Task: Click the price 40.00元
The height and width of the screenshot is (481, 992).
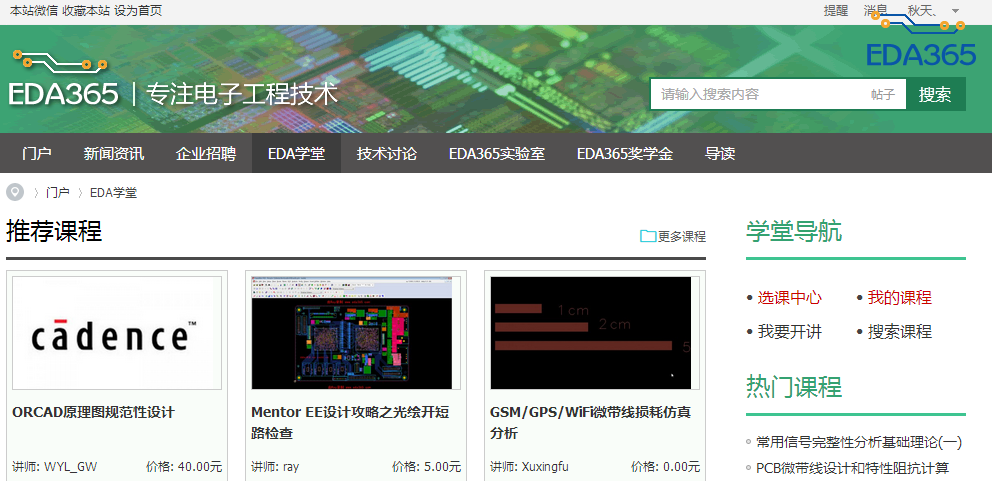Action: click(x=200, y=467)
